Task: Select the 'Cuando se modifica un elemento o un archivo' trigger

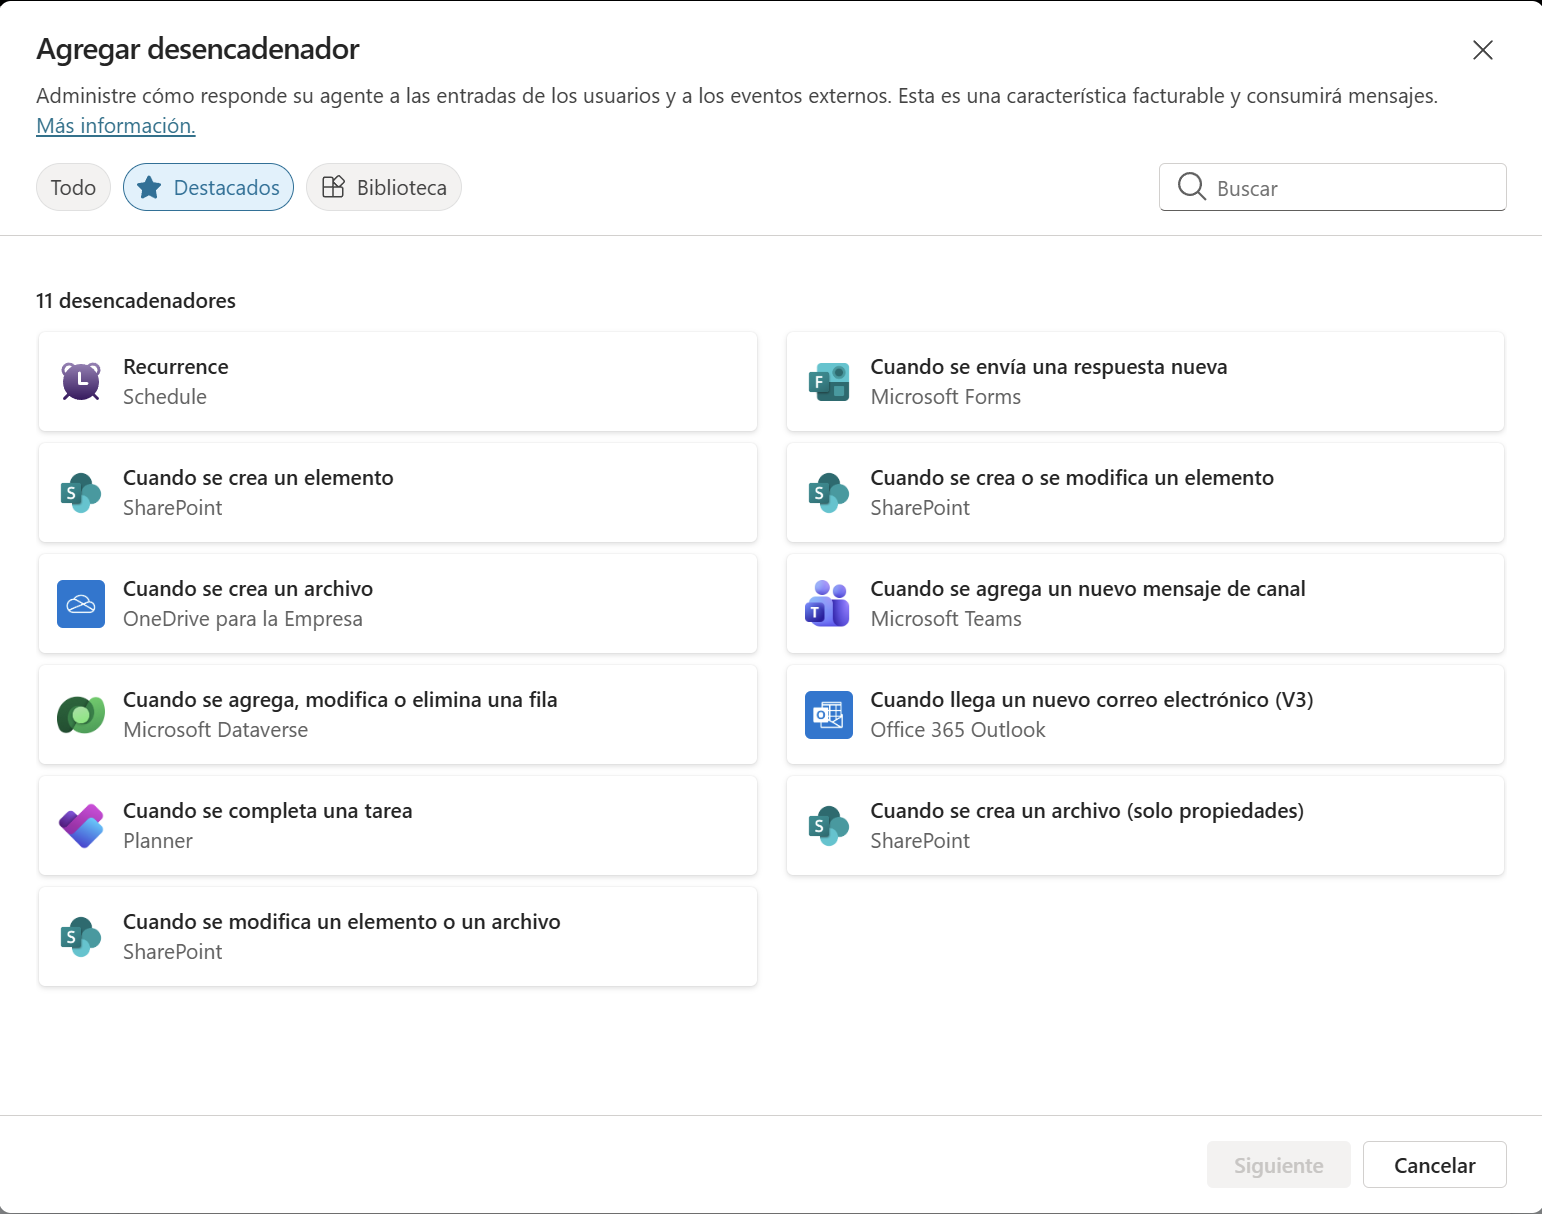Action: click(x=397, y=936)
